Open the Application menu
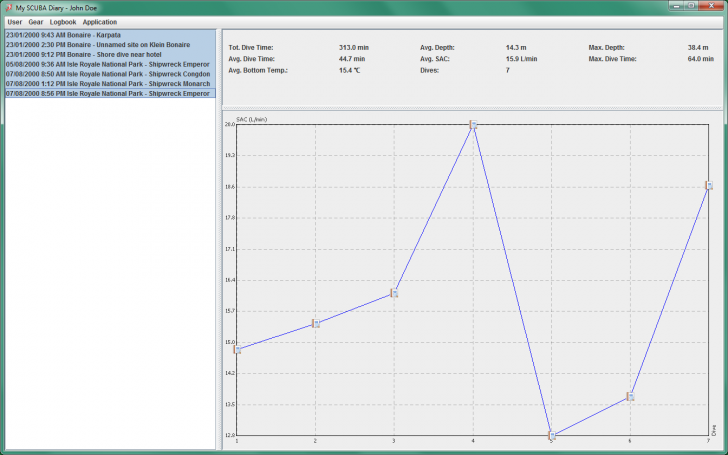728x455 pixels. 100,21
